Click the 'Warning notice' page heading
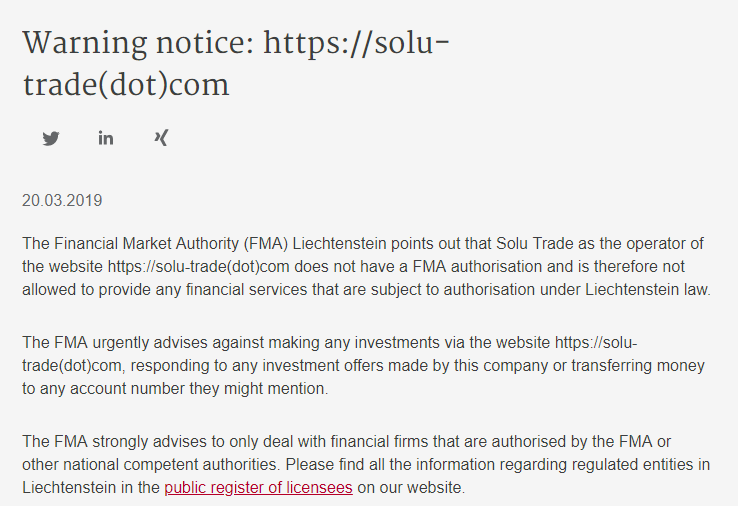738x506 pixels. pyautogui.click(x=236, y=64)
